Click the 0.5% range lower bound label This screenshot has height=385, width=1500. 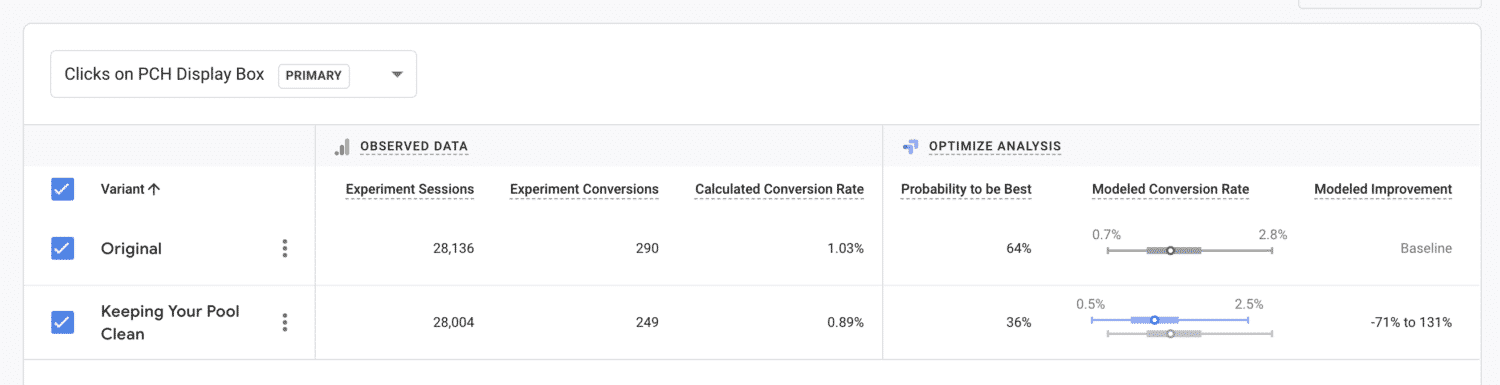tap(1090, 304)
